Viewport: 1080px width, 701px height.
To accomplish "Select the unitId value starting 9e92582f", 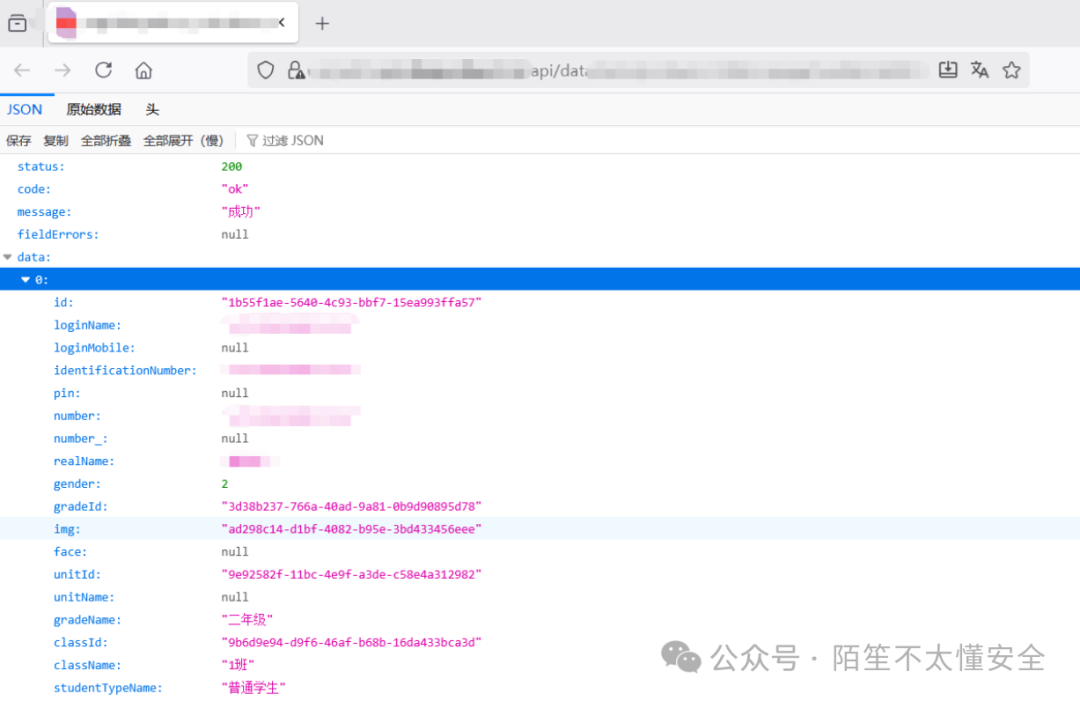I will [351, 574].
